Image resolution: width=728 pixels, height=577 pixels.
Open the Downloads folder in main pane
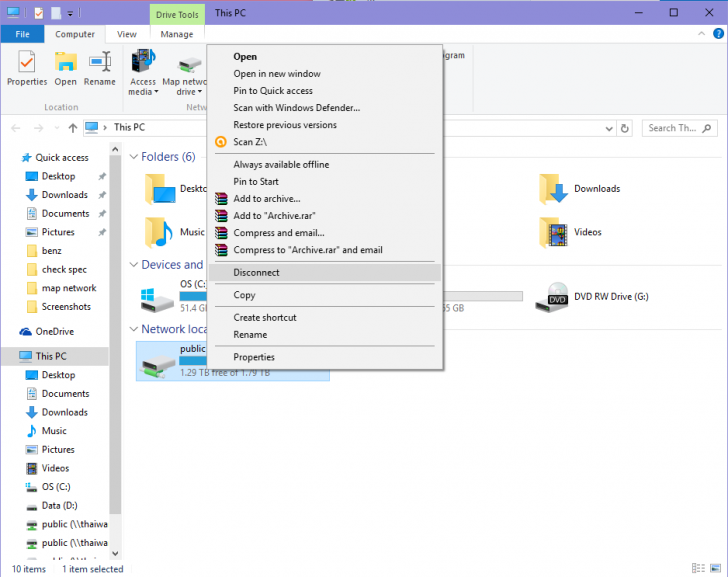(x=579, y=189)
